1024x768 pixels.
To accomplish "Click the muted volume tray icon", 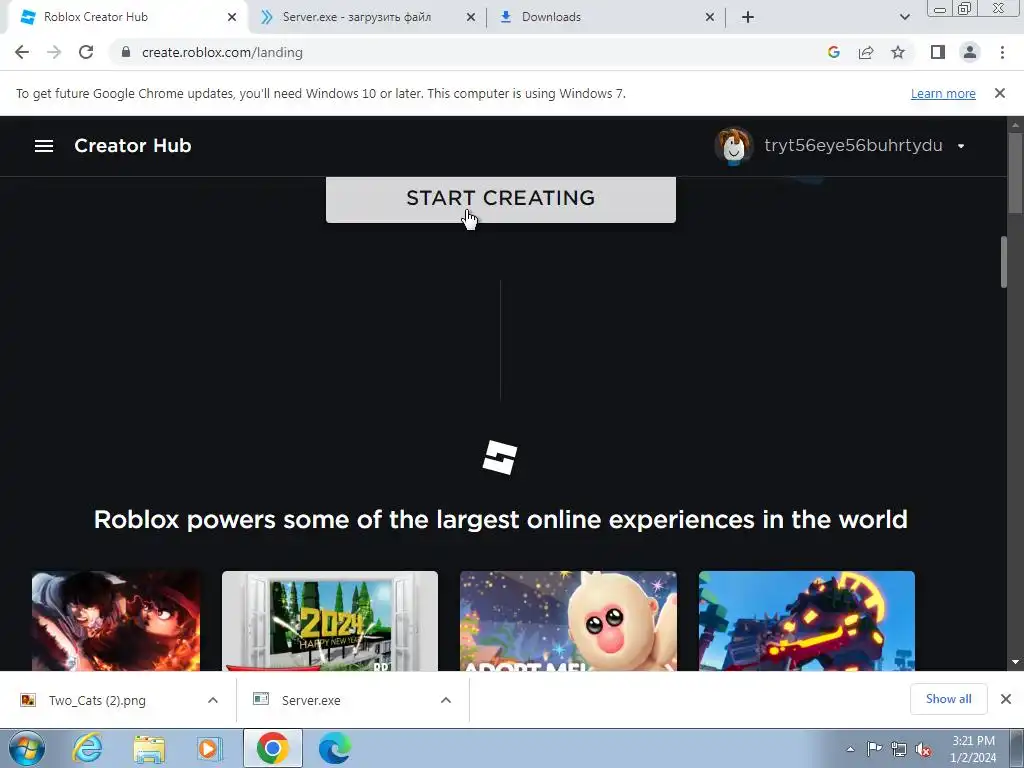I will 923,749.
